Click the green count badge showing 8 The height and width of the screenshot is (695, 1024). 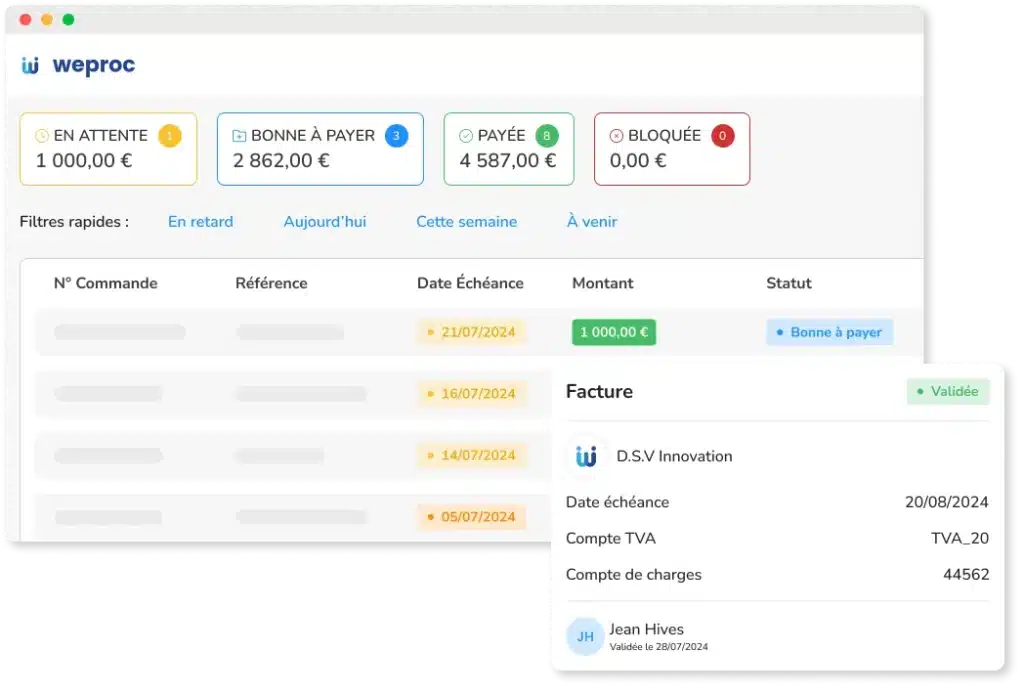pos(546,136)
